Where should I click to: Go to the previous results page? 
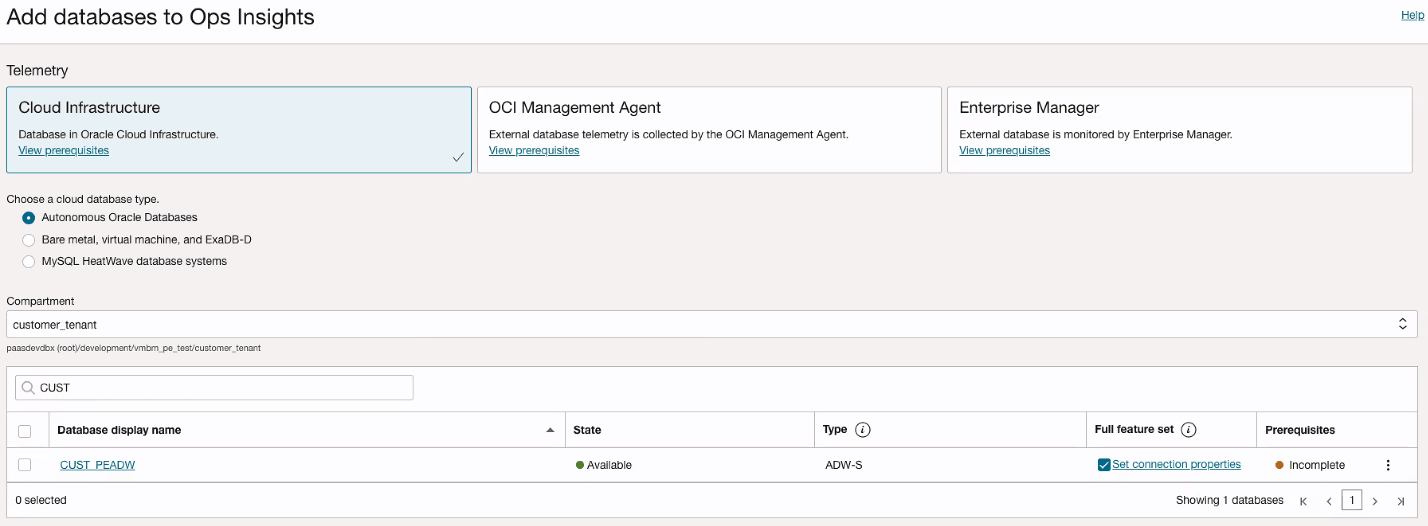[x=1328, y=501]
